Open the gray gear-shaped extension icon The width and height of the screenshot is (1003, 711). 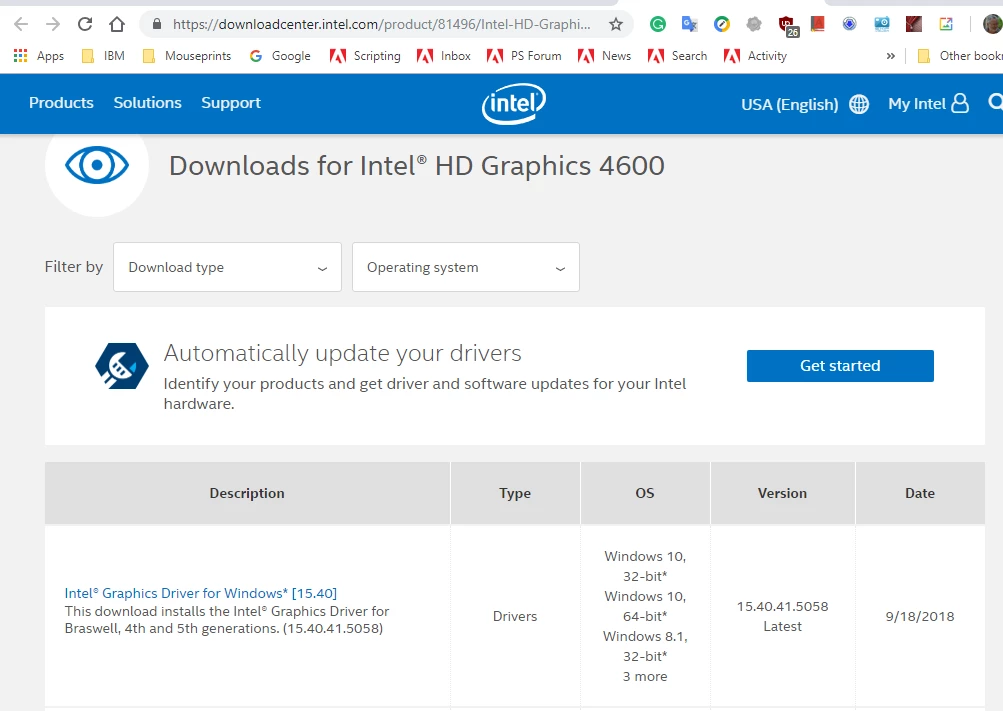tap(754, 24)
